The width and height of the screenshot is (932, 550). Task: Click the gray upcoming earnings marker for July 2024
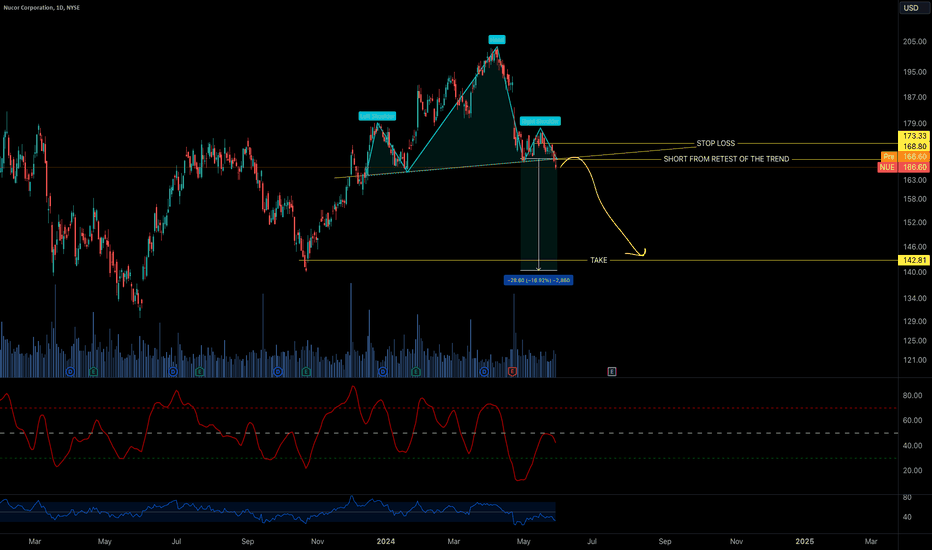[x=612, y=372]
